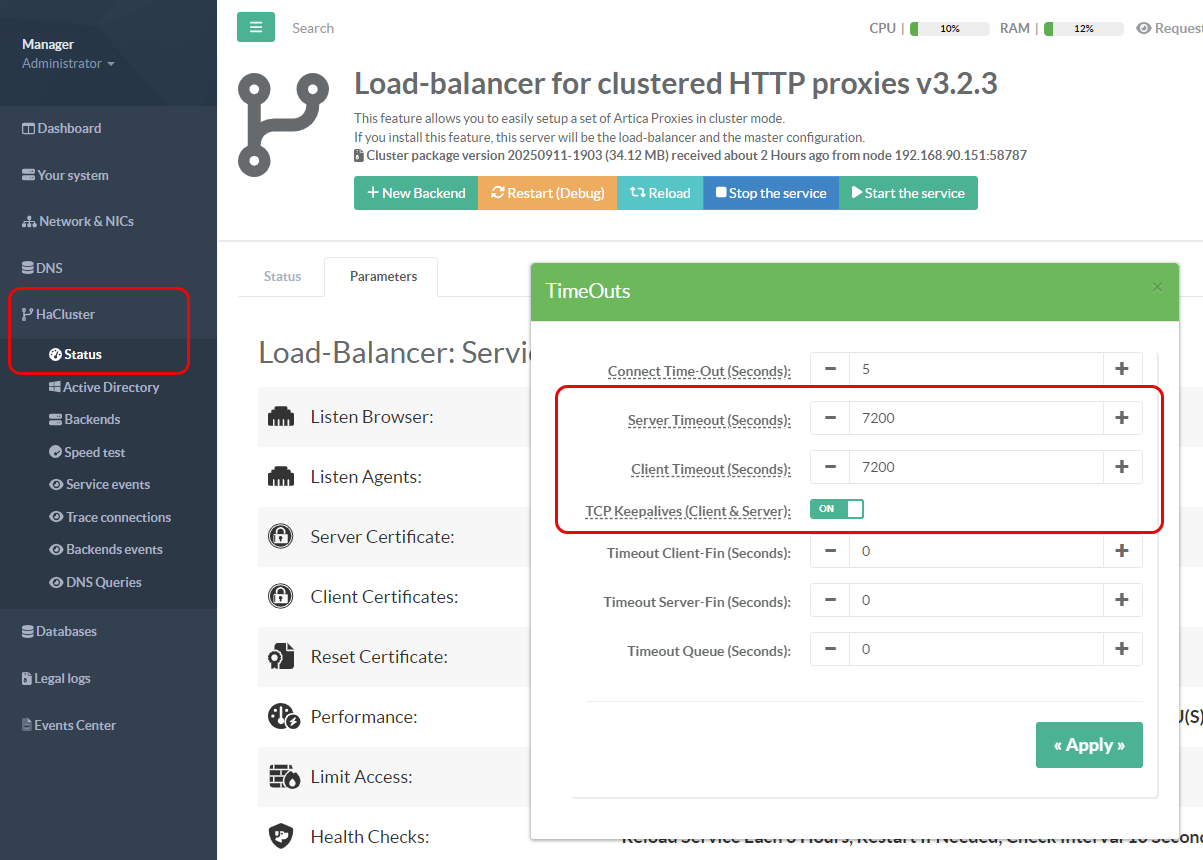Click the Health Checks shield icon

[281, 836]
